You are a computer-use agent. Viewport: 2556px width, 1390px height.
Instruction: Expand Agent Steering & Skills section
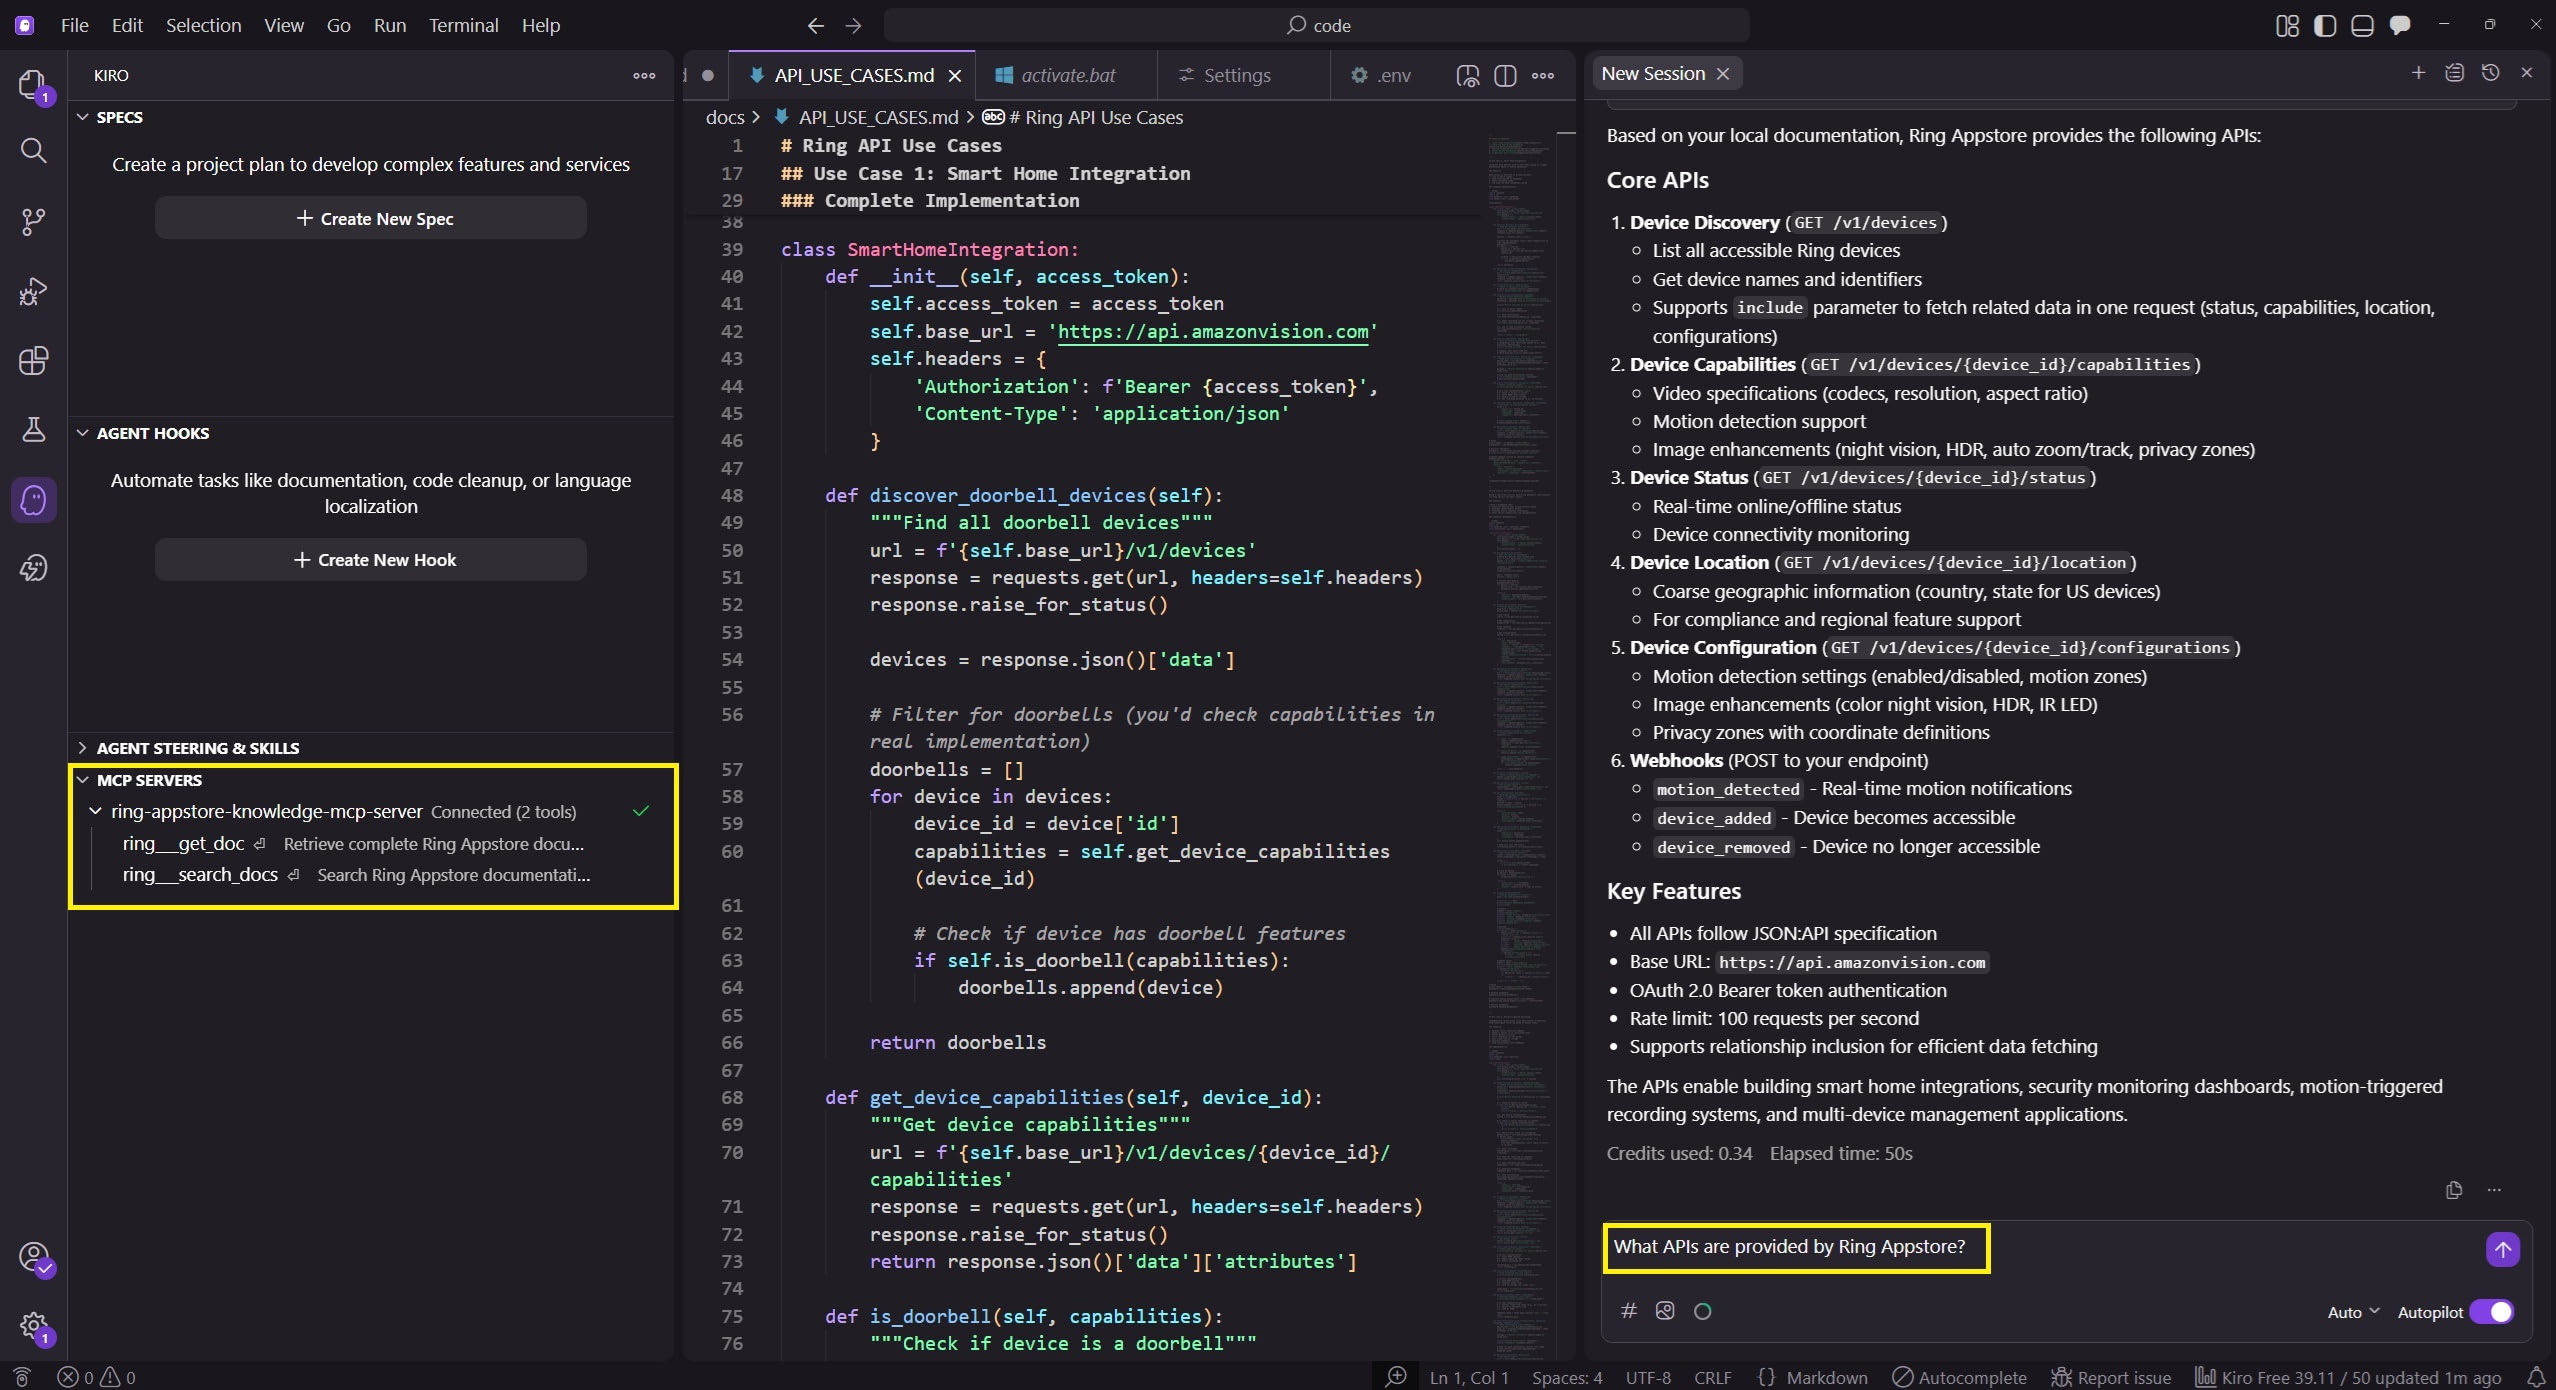[x=197, y=748]
